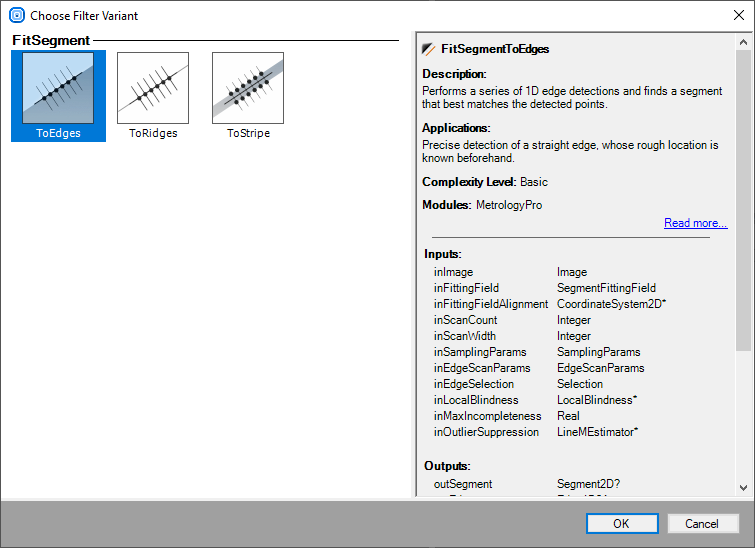The width and height of the screenshot is (755, 548).
Task: Click the ToStripe label text
Action: pyautogui.click(x=248, y=133)
